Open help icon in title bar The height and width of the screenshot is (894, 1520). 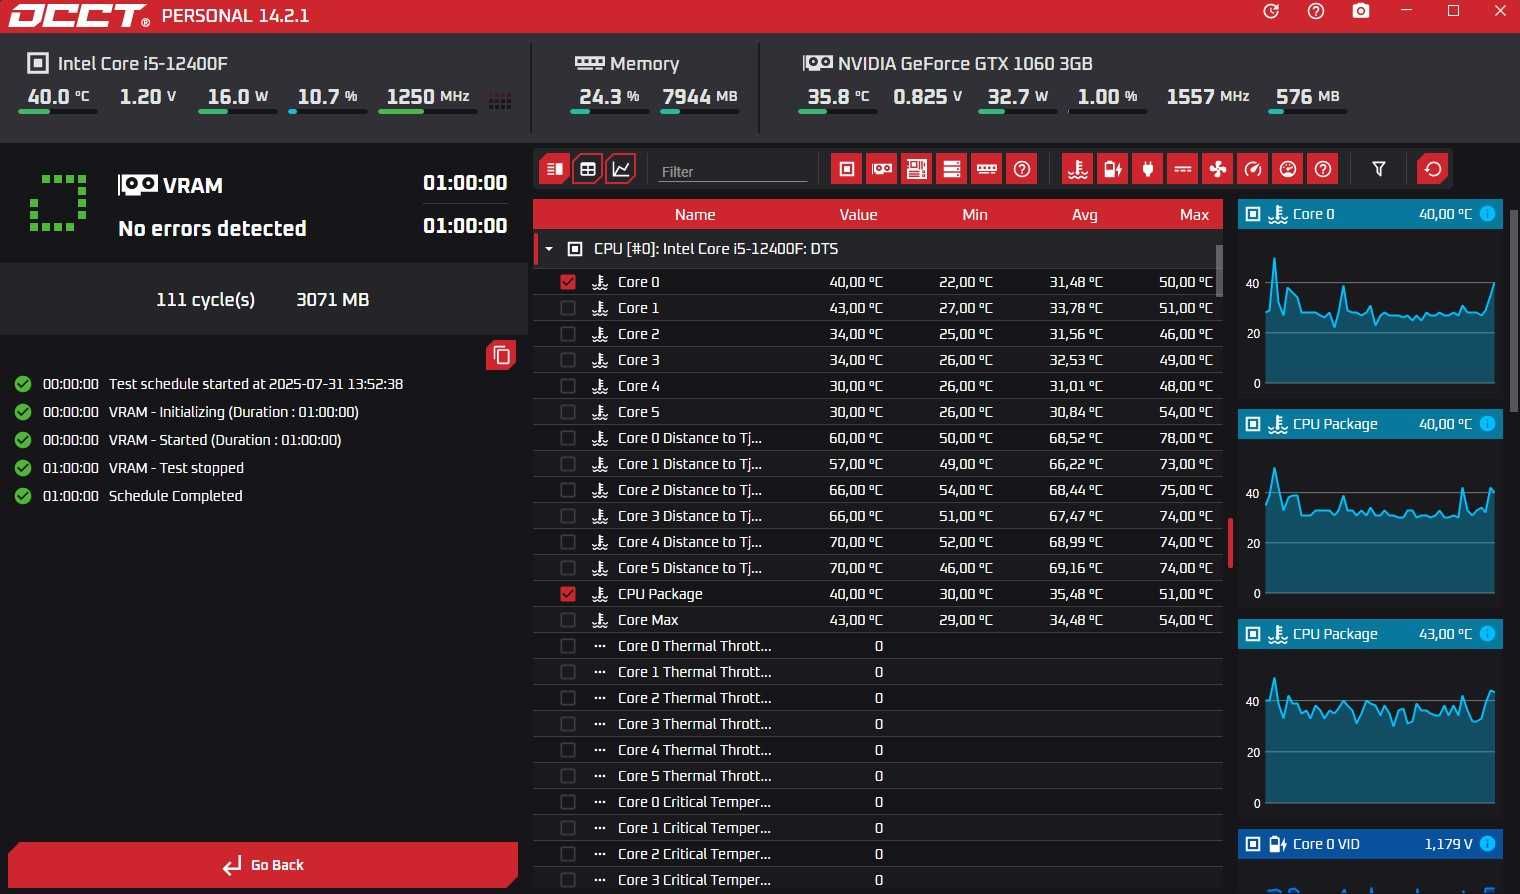pos(1316,11)
